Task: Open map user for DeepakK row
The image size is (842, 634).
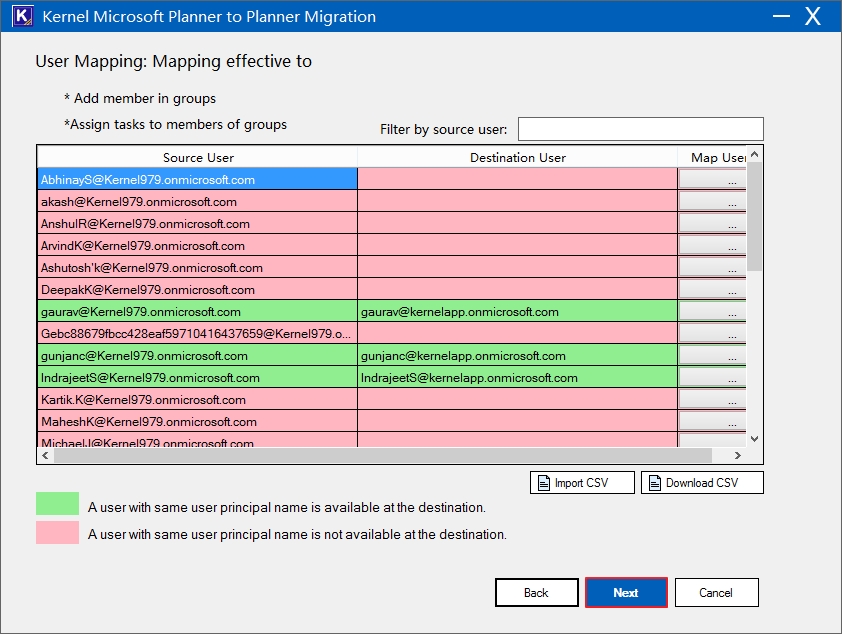Action: point(712,289)
